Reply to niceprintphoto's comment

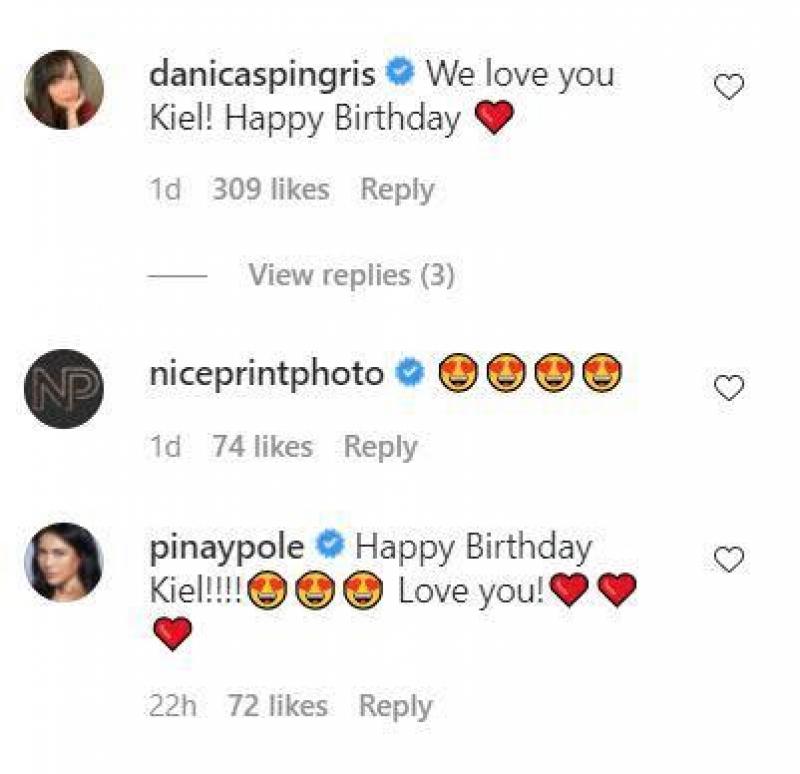point(380,446)
